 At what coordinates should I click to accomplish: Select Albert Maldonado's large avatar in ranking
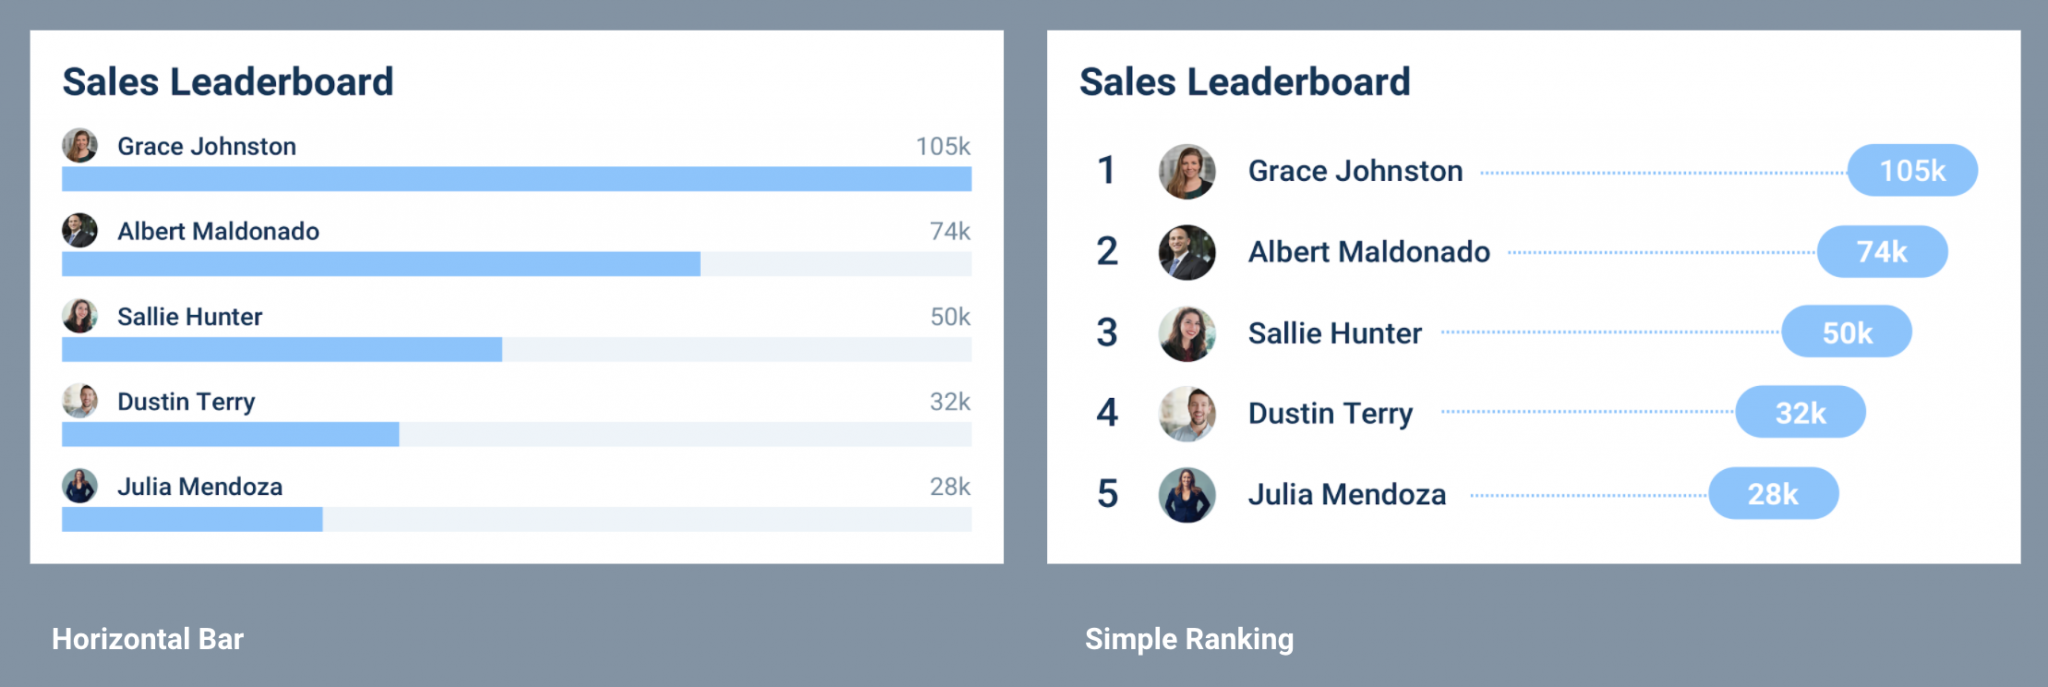point(1187,252)
